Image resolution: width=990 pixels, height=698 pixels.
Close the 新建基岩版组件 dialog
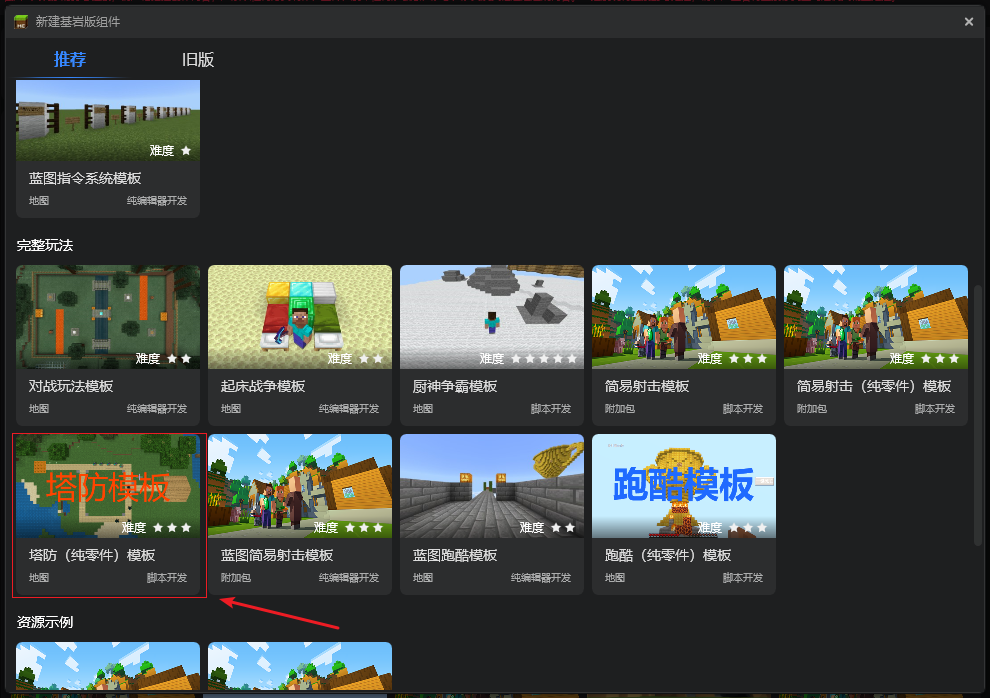(969, 22)
